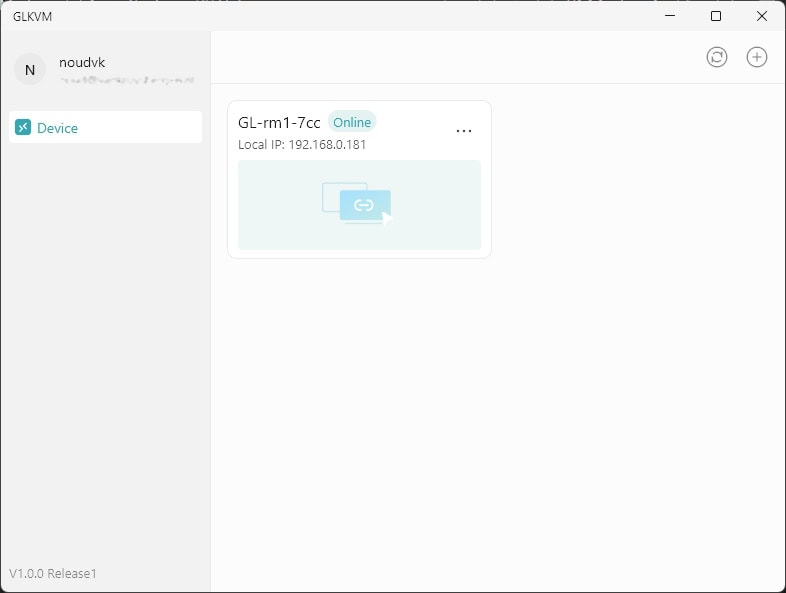This screenshot has width=786, height=593.
Task: Close the GLKVM window
Action: coord(762,15)
